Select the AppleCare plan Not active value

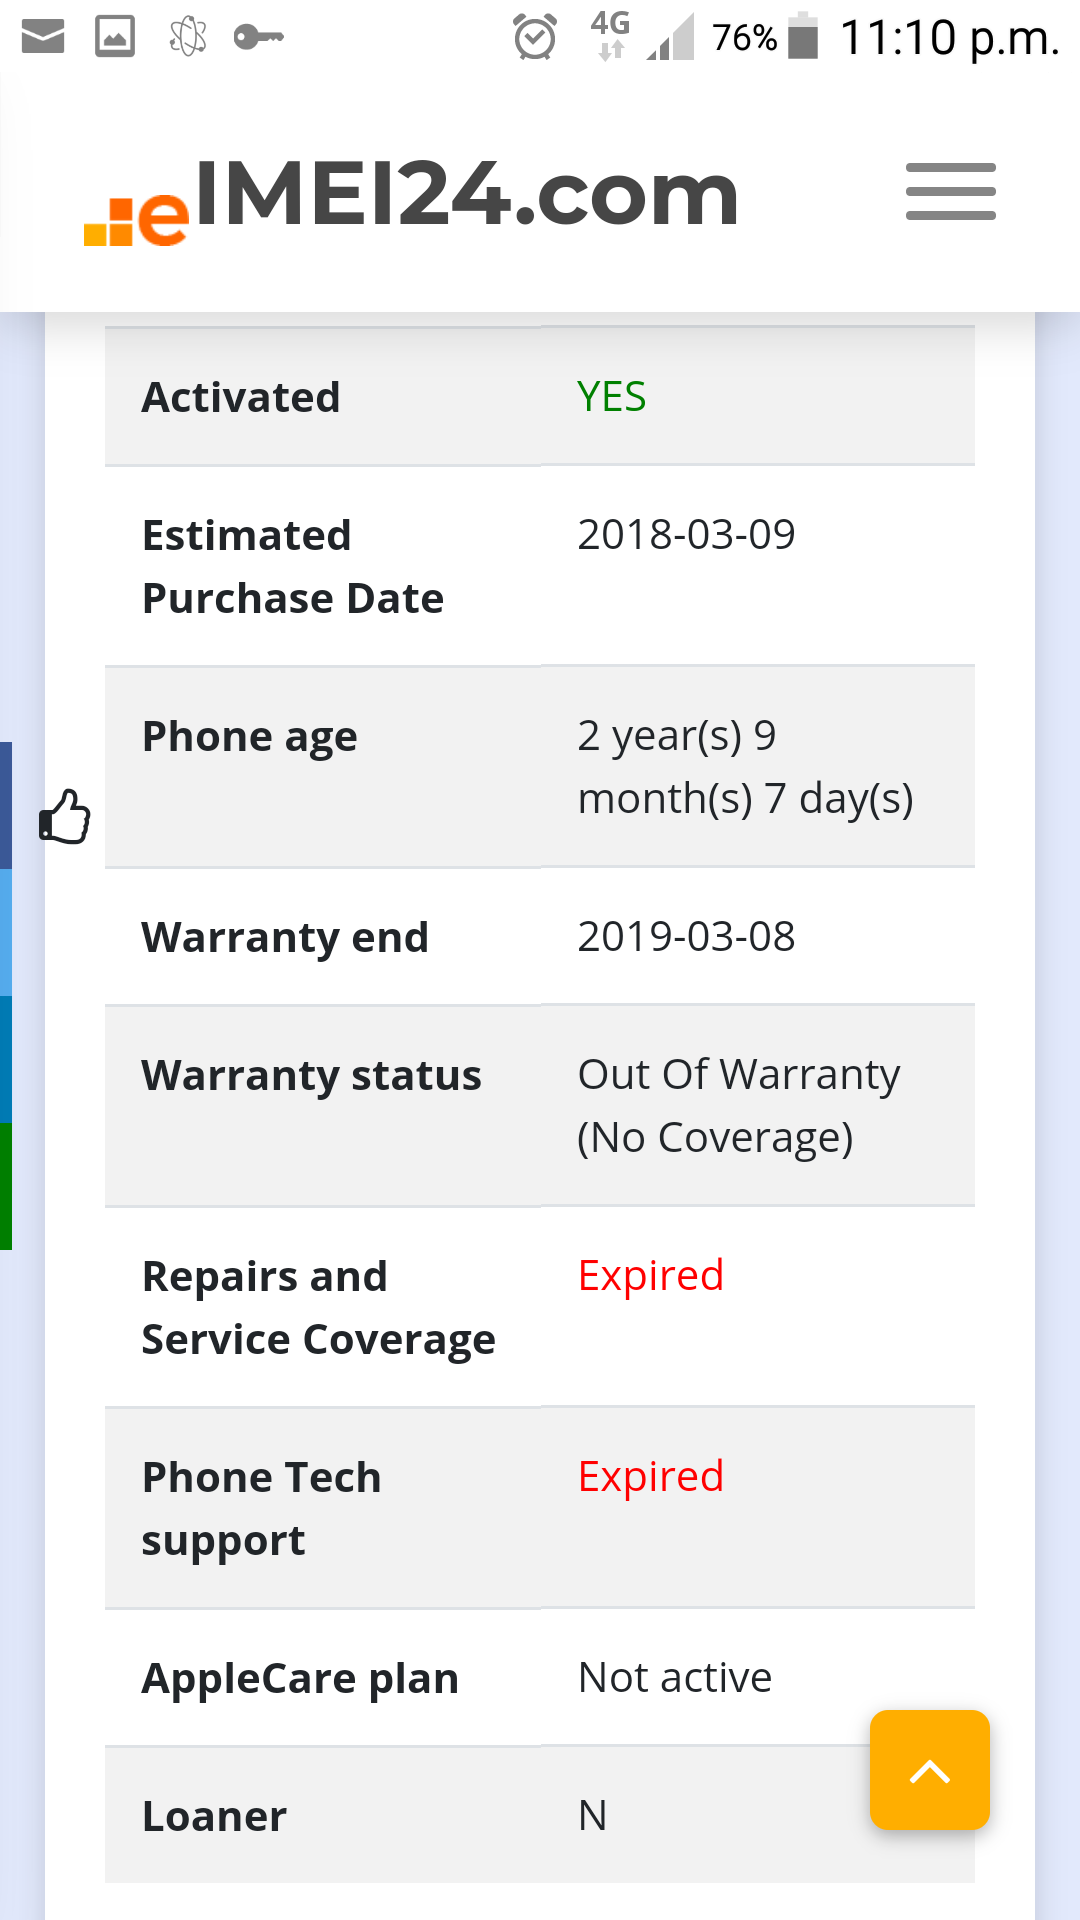(x=675, y=1678)
